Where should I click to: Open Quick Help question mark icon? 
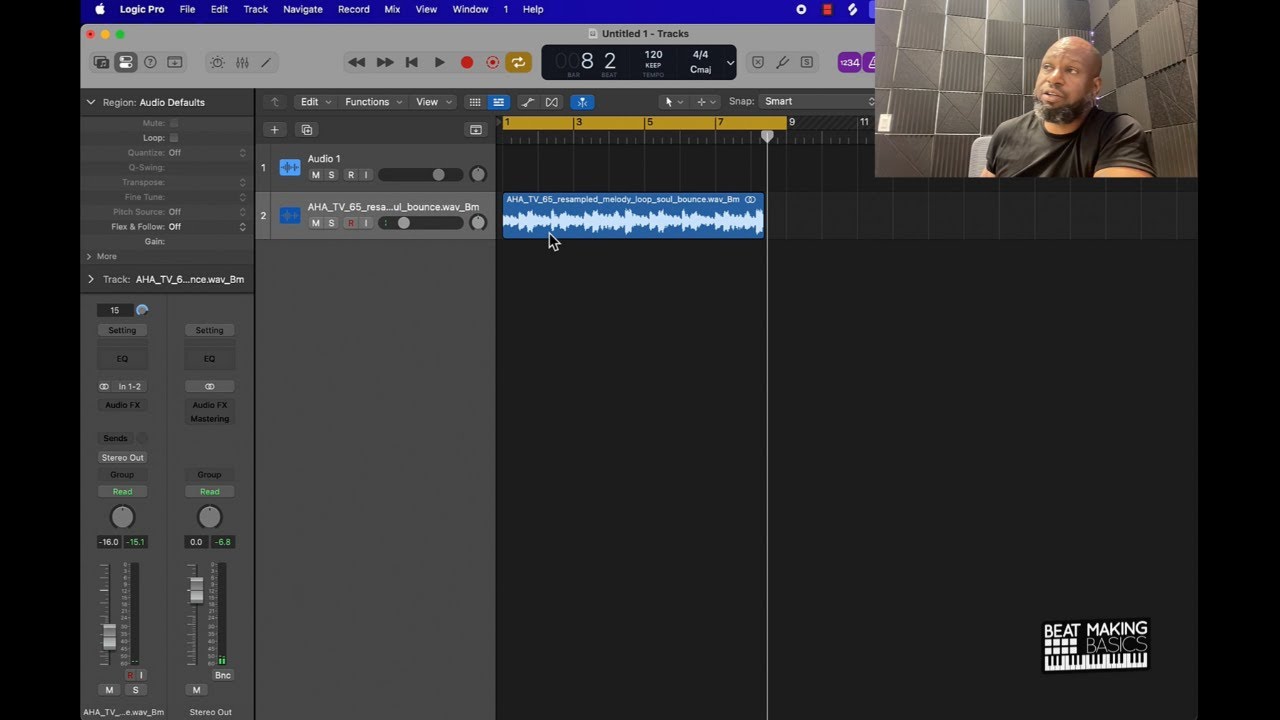click(x=150, y=62)
